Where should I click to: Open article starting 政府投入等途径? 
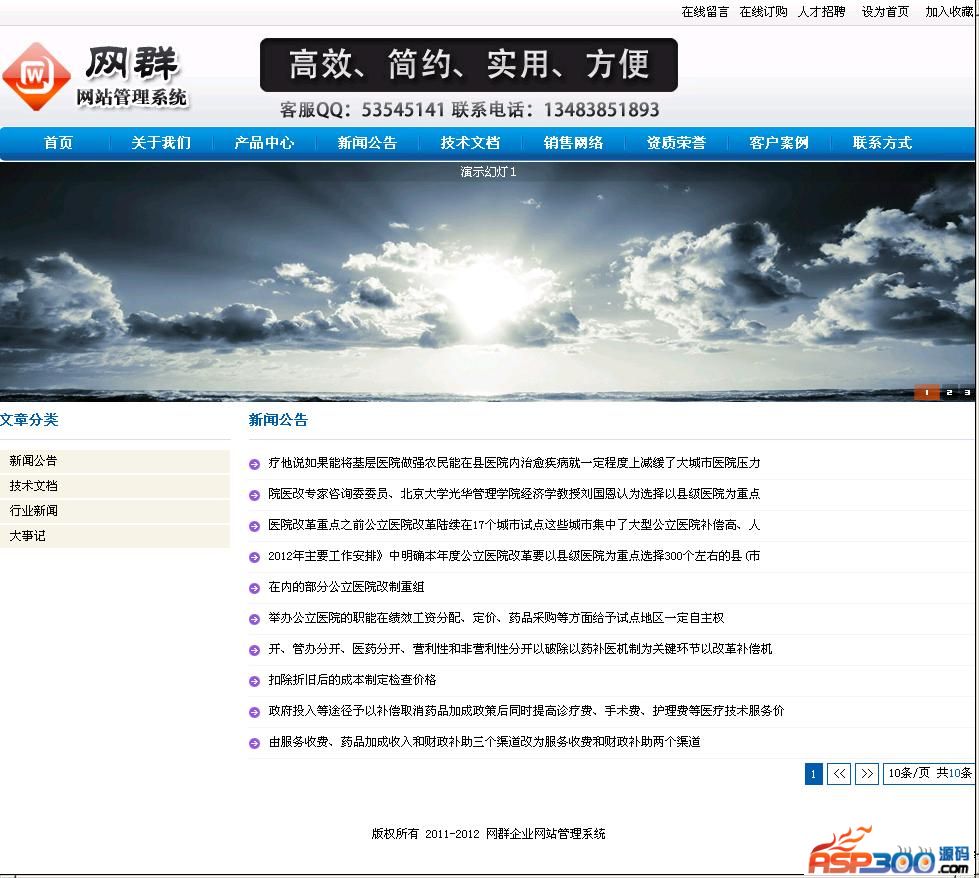[526, 711]
